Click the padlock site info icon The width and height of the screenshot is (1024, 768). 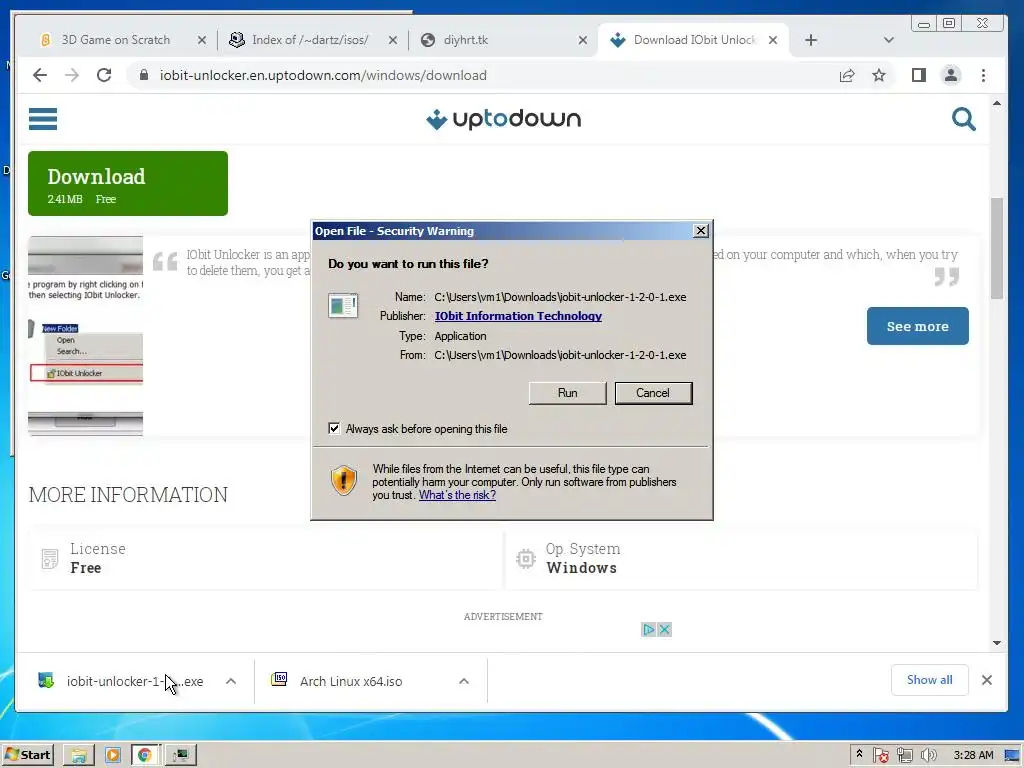point(144,75)
